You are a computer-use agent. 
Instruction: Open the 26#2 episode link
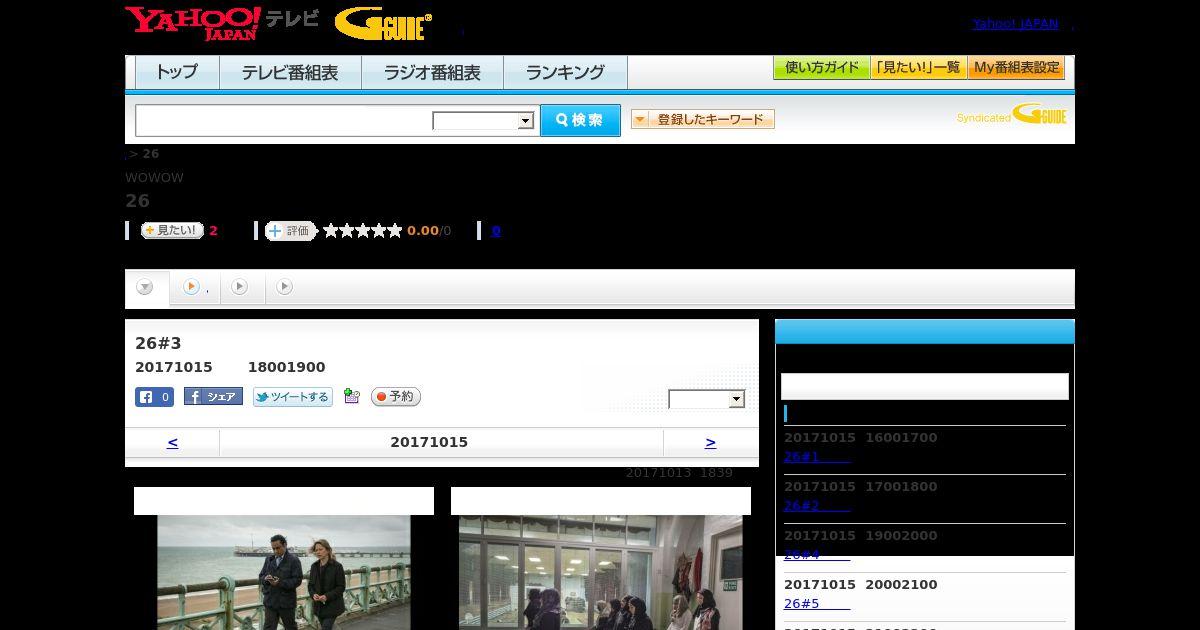pyautogui.click(x=816, y=506)
